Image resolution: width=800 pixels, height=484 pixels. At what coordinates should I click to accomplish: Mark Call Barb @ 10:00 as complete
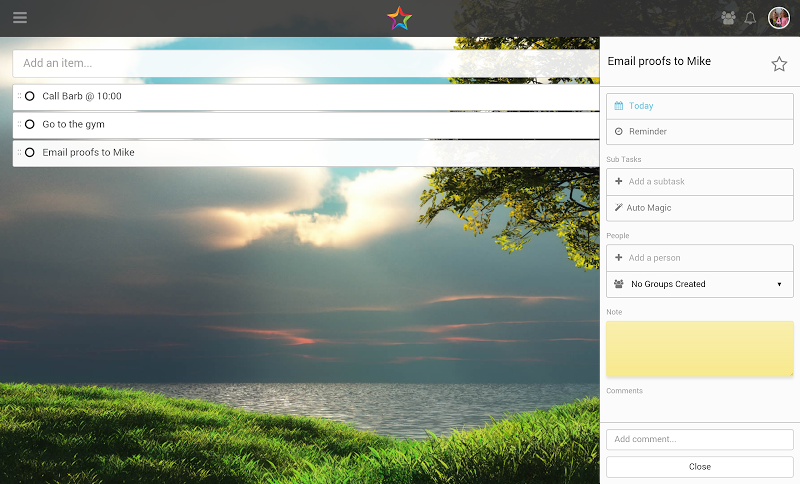pos(30,96)
